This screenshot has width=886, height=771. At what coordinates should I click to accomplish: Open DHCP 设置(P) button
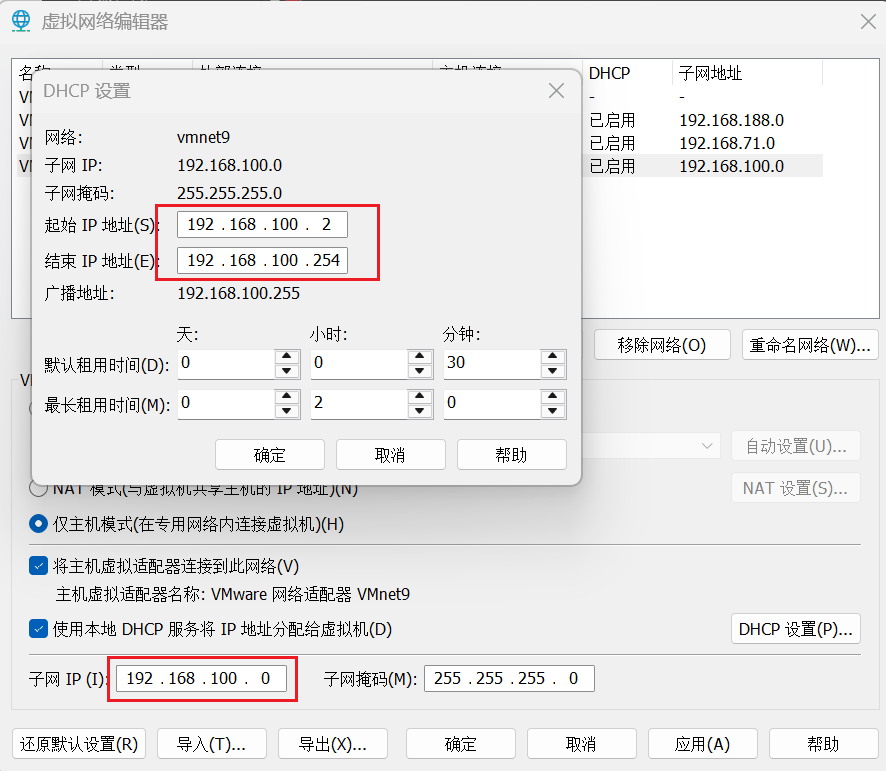795,629
